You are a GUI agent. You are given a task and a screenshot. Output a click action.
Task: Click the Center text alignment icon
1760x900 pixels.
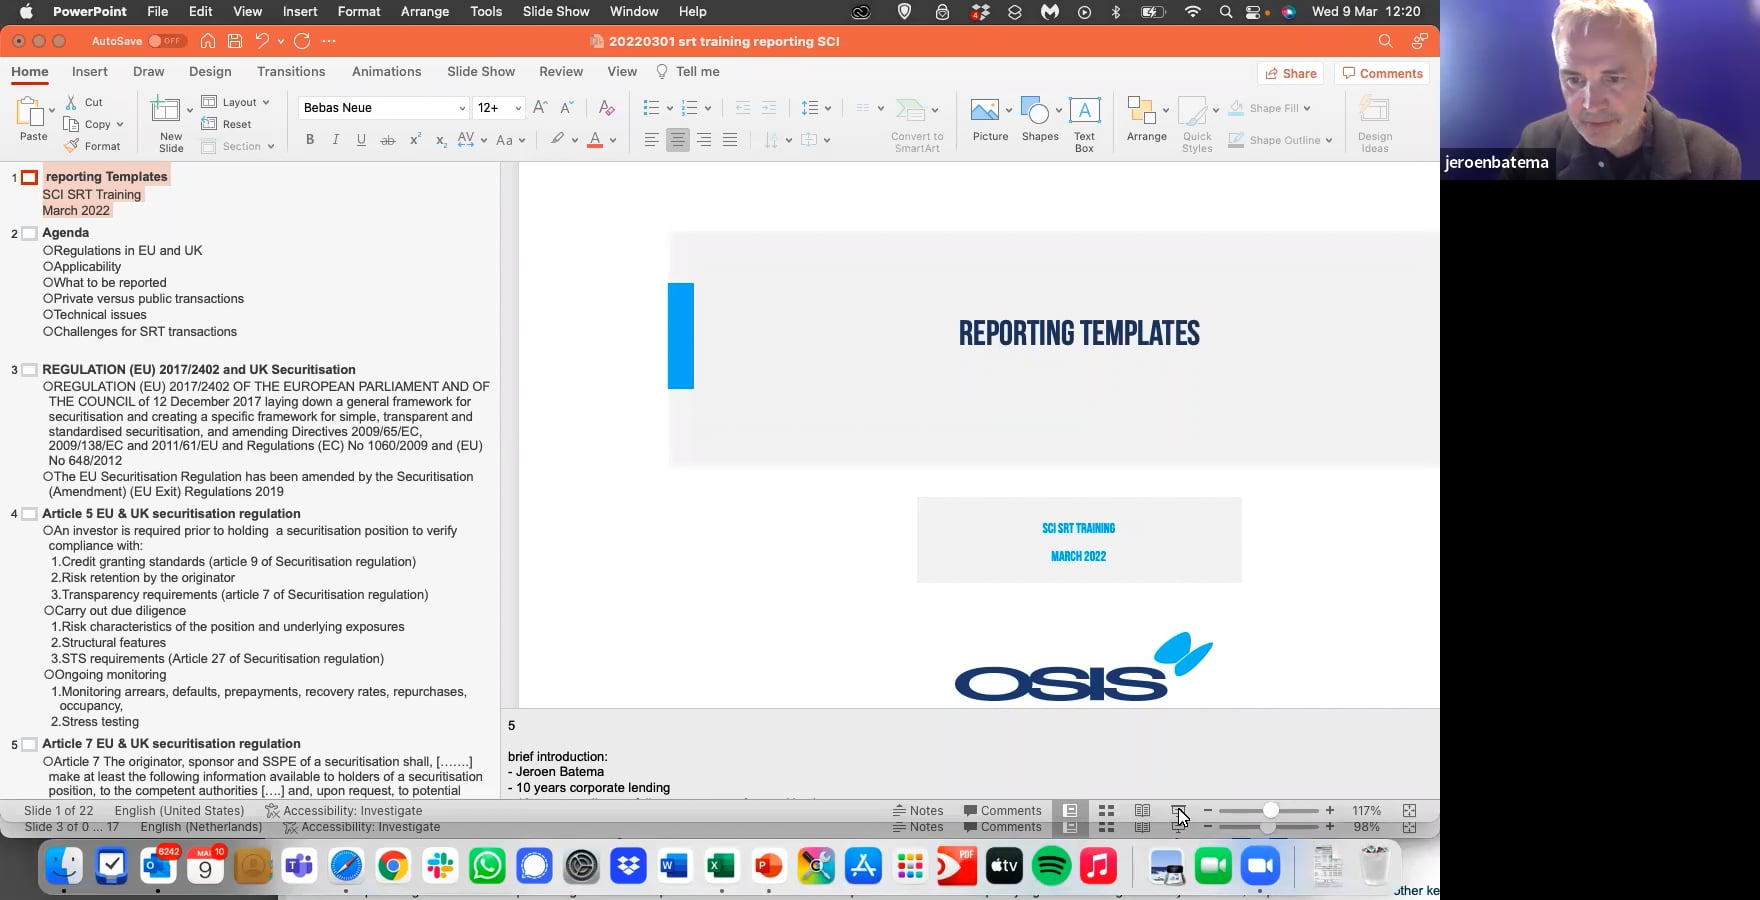678,140
